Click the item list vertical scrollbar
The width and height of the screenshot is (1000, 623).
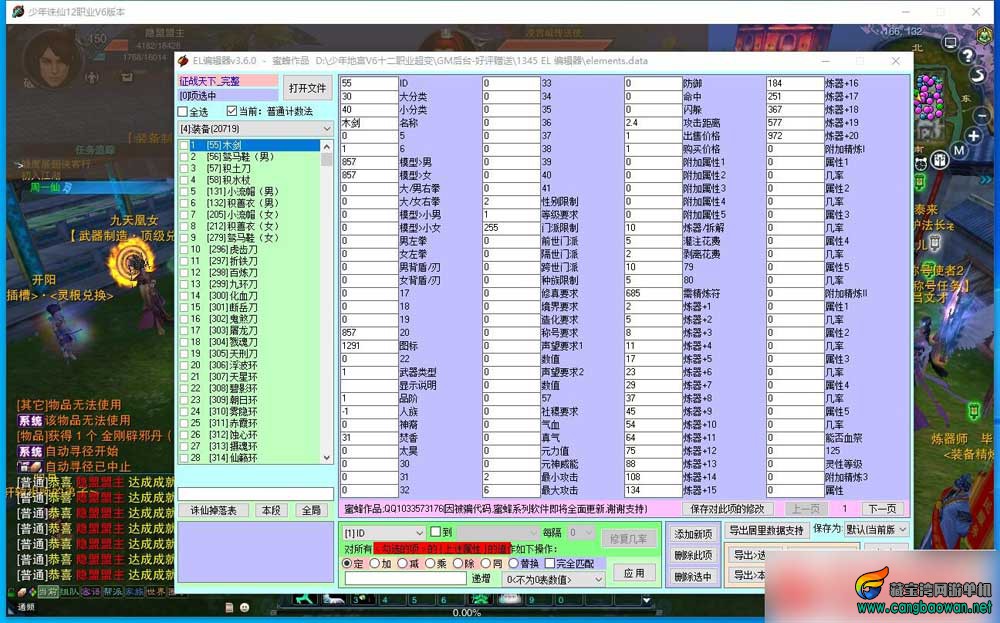(327, 302)
